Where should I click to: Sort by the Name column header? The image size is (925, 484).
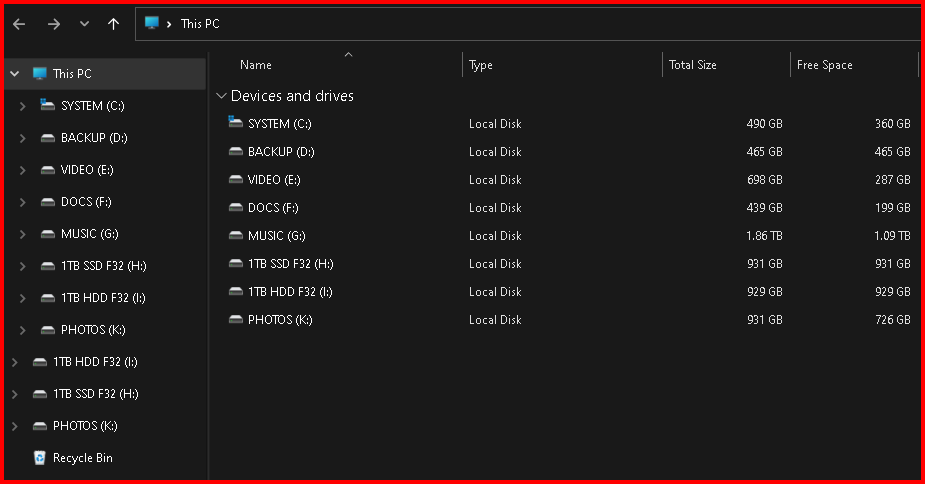coord(256,65)
